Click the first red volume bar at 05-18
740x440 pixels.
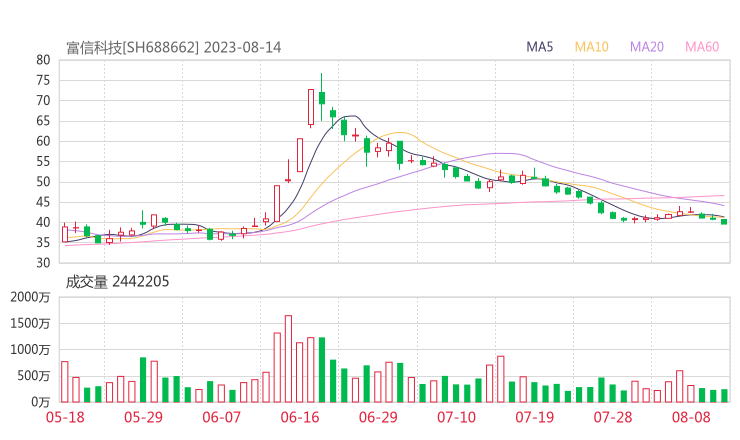tap(65, 382)
